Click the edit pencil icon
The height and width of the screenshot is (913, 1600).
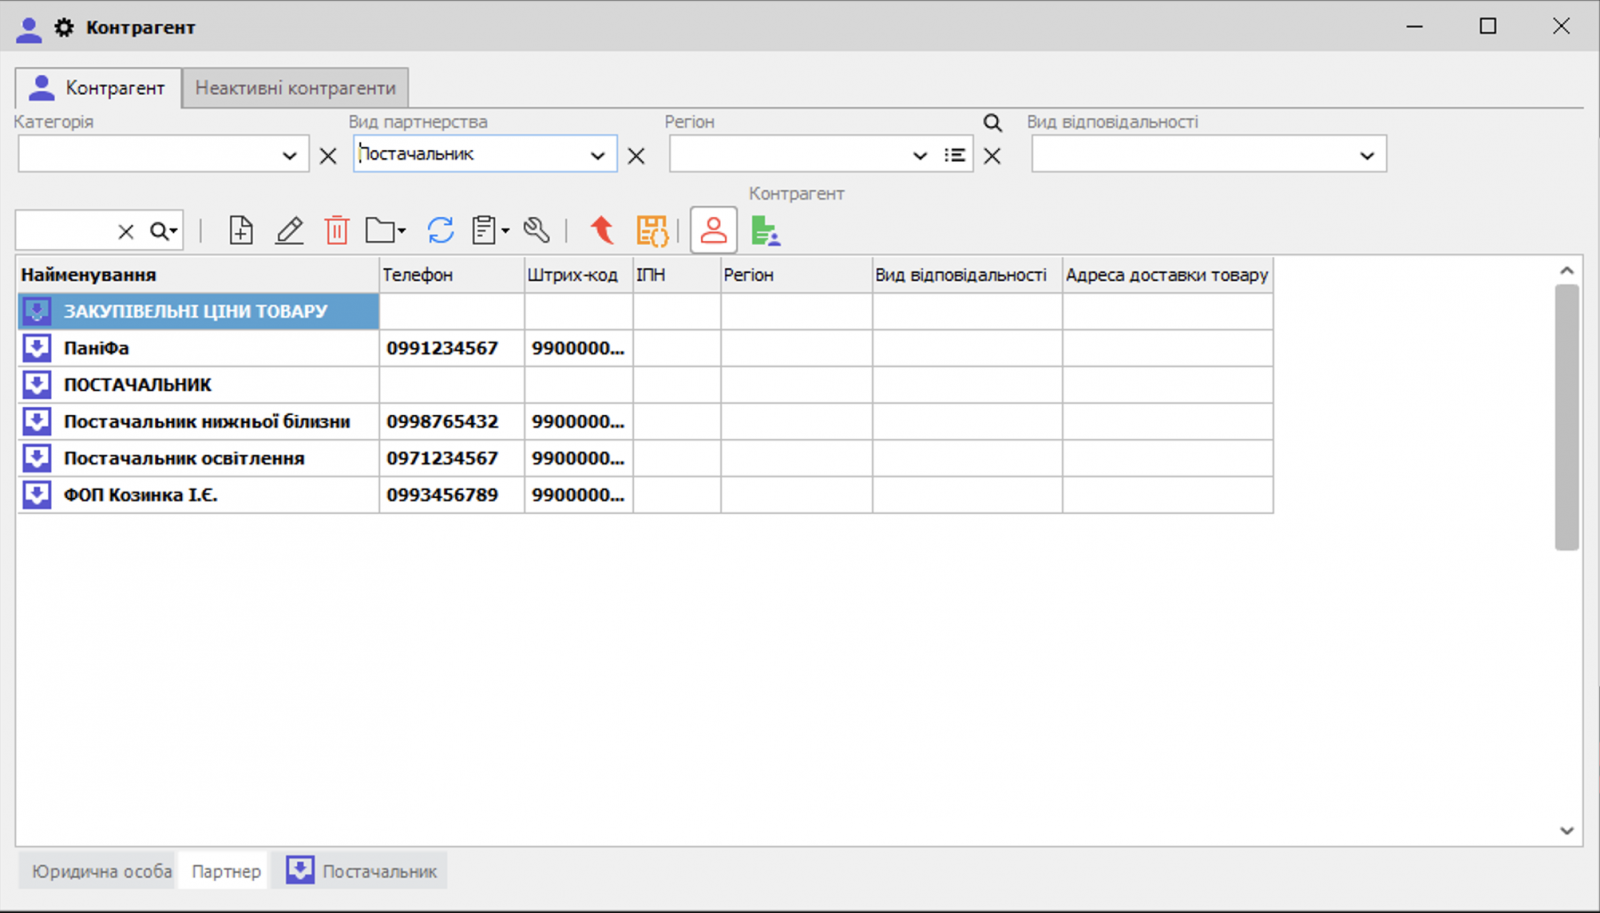(x=289, y=231)
